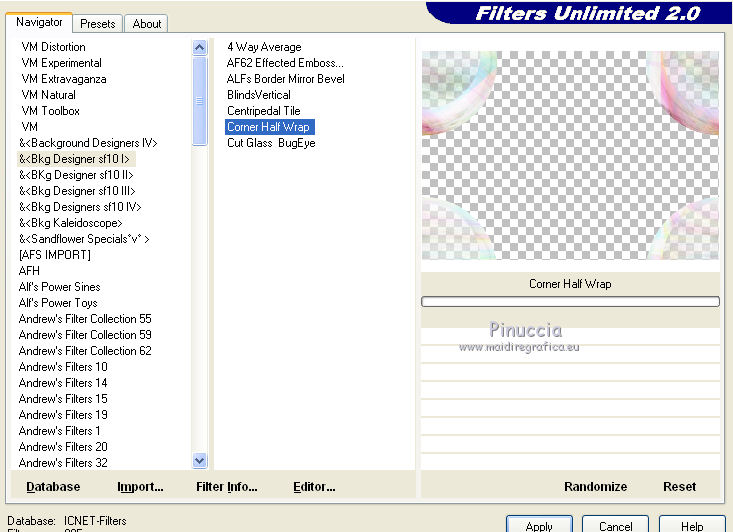Select Andrew's Filters 19

point(63,415)
